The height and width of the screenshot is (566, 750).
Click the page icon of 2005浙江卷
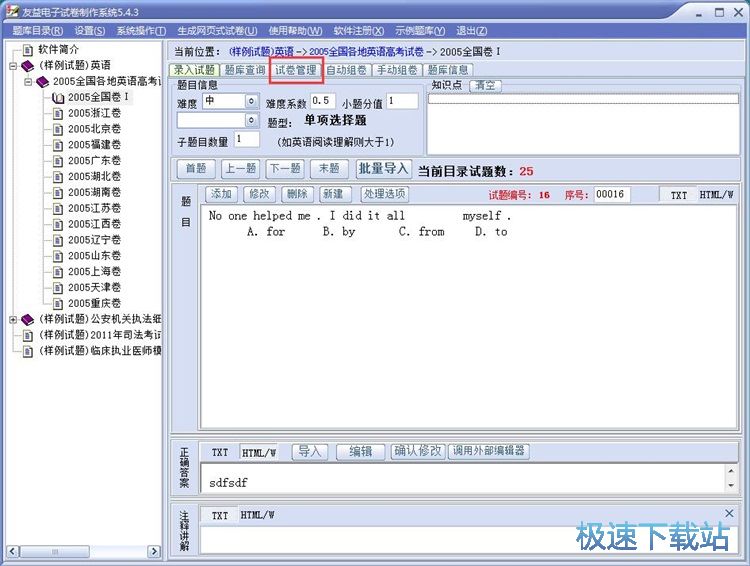[58, 114]
